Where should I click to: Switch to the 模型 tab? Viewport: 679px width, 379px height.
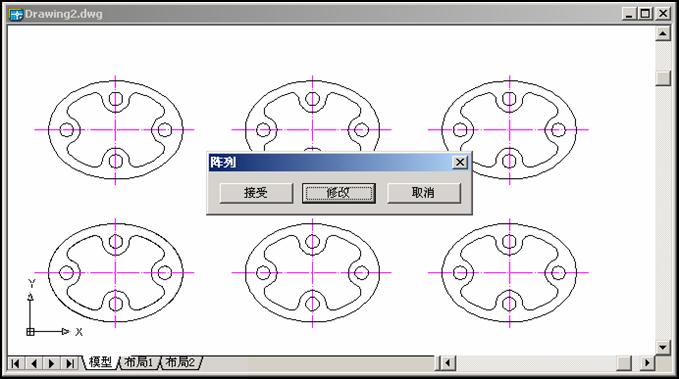tap(100, 362)
